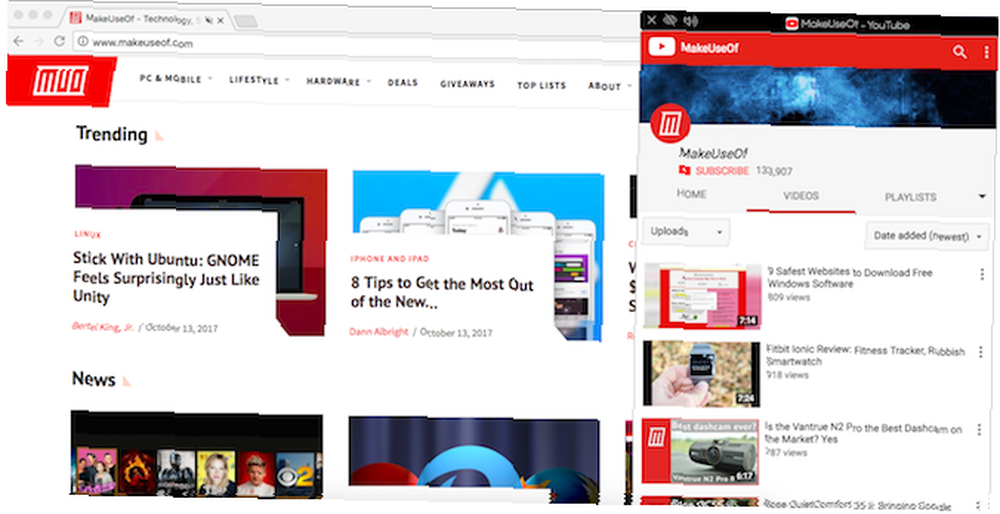Click the MUO logo on the website
Viewport: 1000px width, 514px height.
[x=61, y=81]
